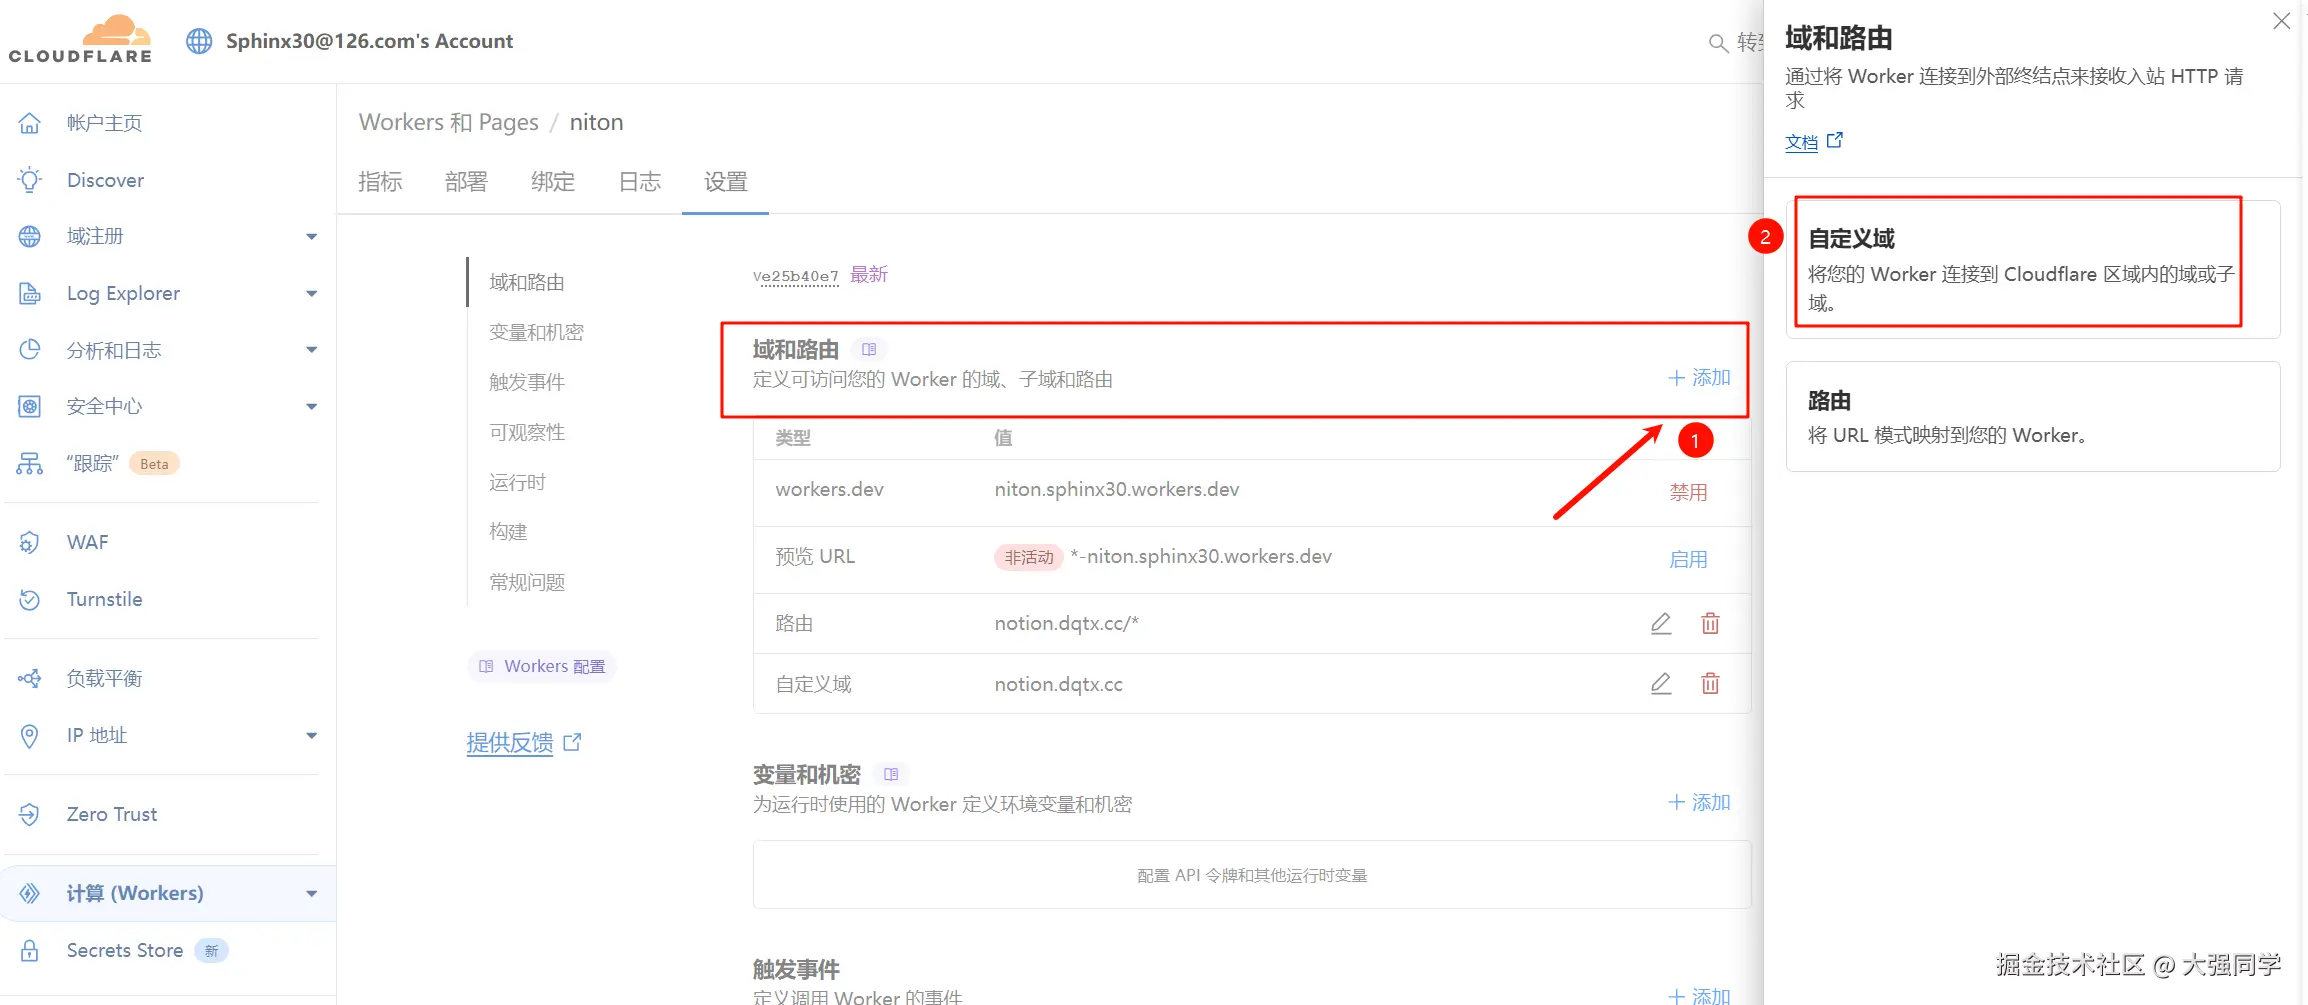
Task: Disable the workers.dev route via 禁用
Action: 1688,492
